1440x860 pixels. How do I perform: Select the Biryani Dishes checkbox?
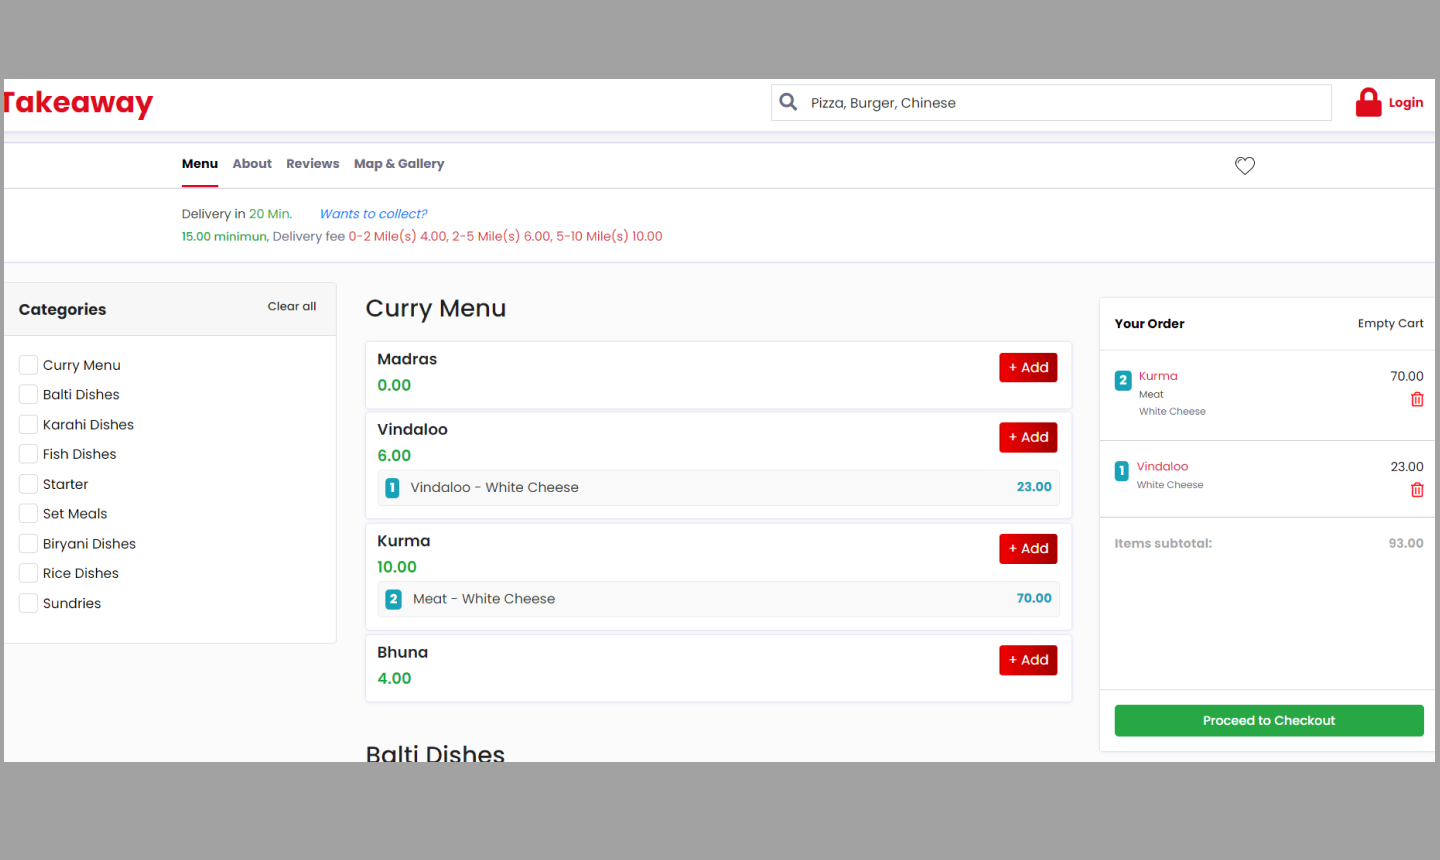29,544
